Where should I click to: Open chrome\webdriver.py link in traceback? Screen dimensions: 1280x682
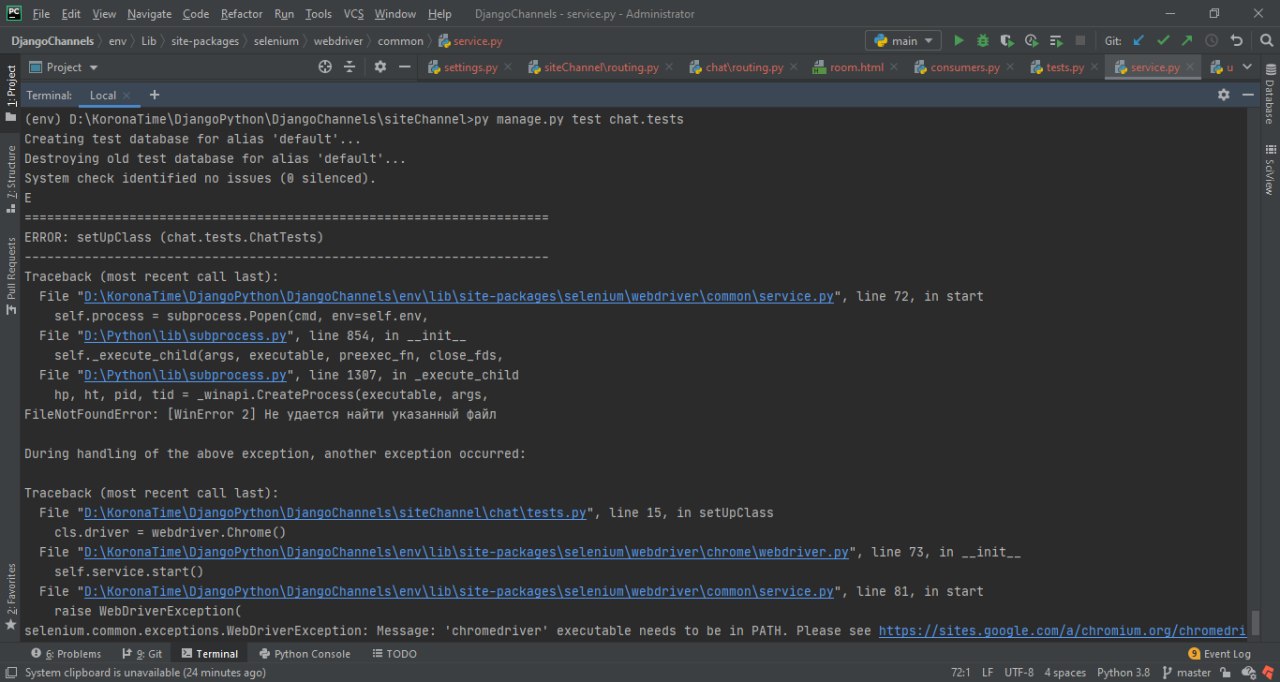pyautogui.click(x=466, y=552)
